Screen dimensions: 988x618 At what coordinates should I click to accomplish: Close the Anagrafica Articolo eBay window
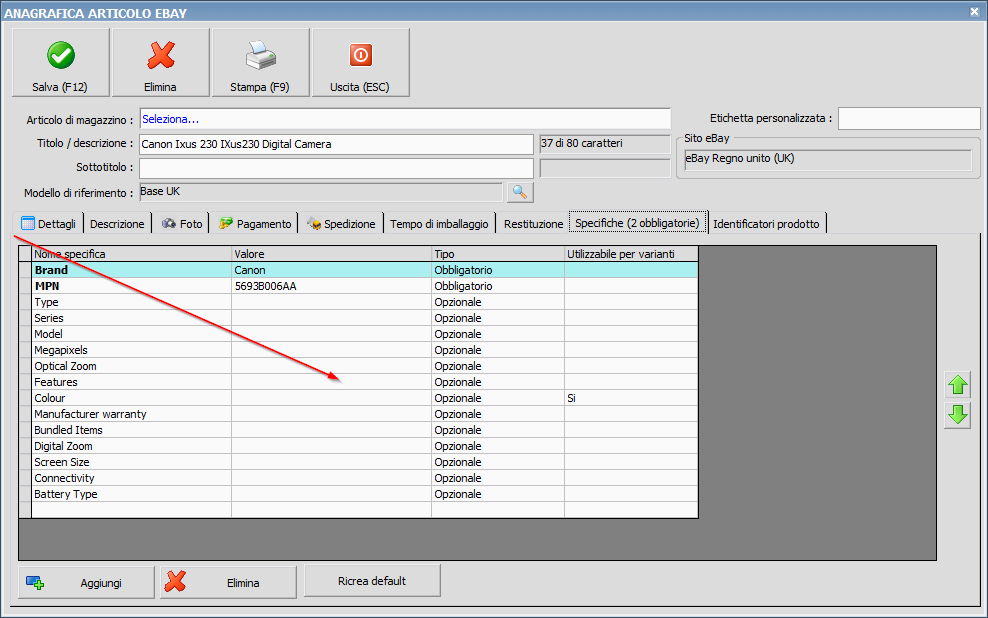coord(974,12)
